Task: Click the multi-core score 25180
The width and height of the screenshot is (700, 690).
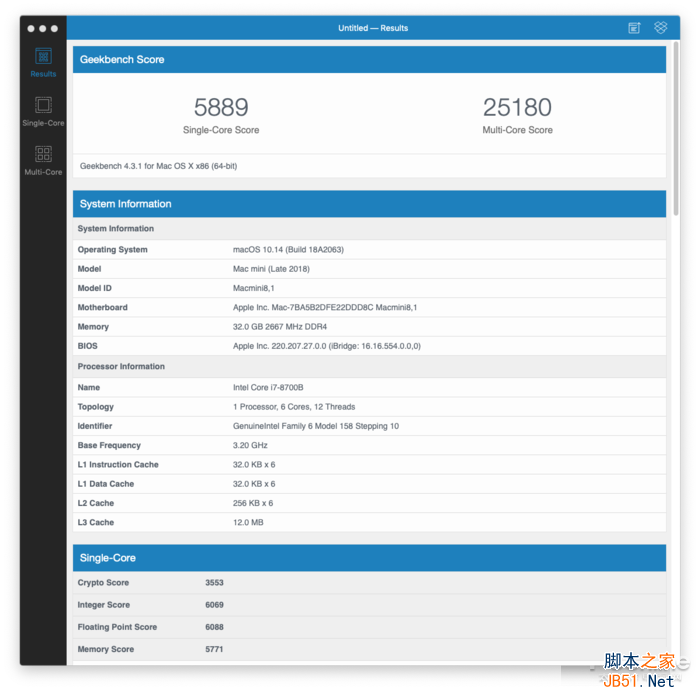Action: (x=517, y=107)
